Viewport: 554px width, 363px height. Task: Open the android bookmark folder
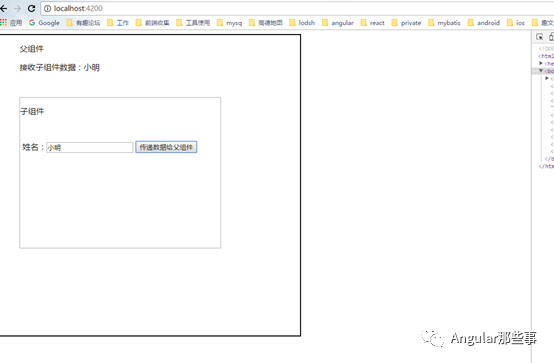click(x=484, y=23)
